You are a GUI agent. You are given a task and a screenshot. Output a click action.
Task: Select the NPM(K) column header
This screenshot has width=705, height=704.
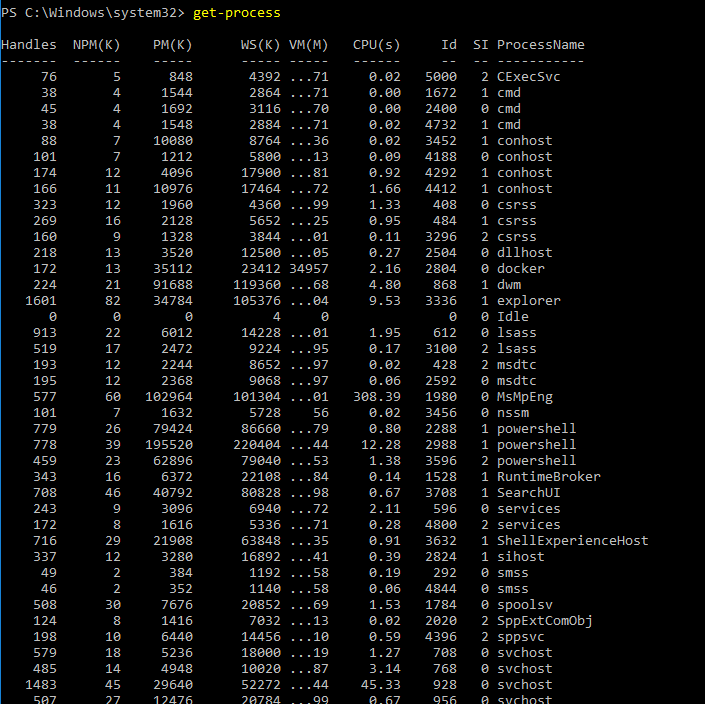coord(97,45)
